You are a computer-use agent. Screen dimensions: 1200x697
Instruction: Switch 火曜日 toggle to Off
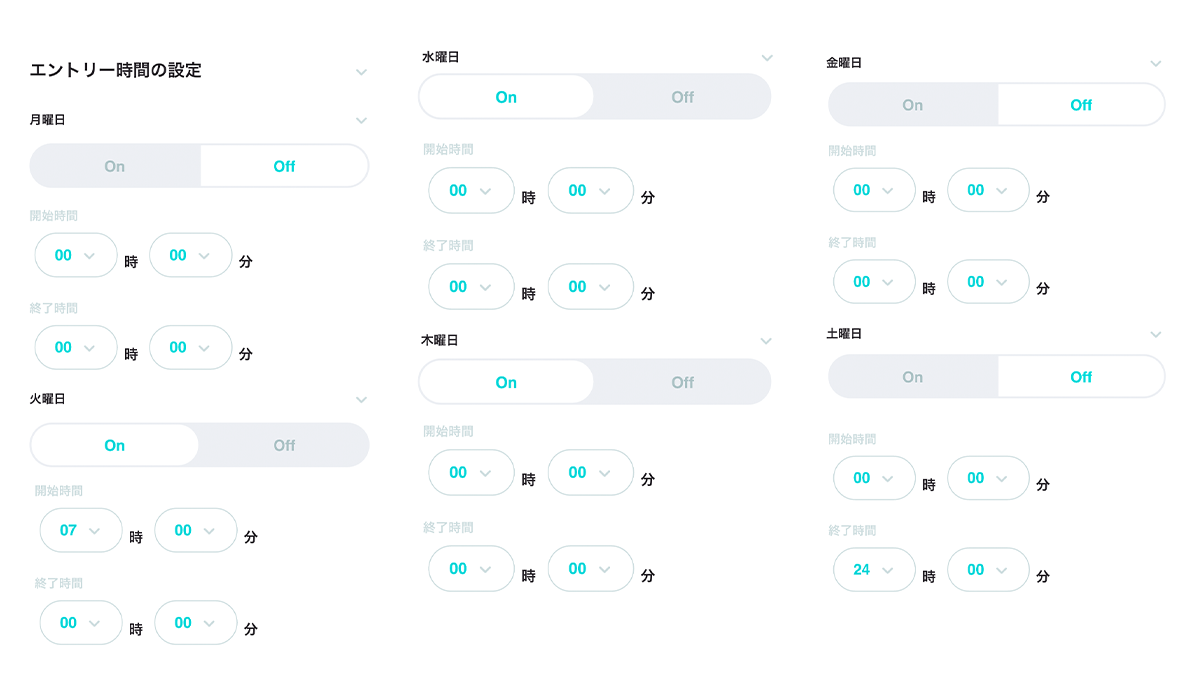(x=284, y=445)
